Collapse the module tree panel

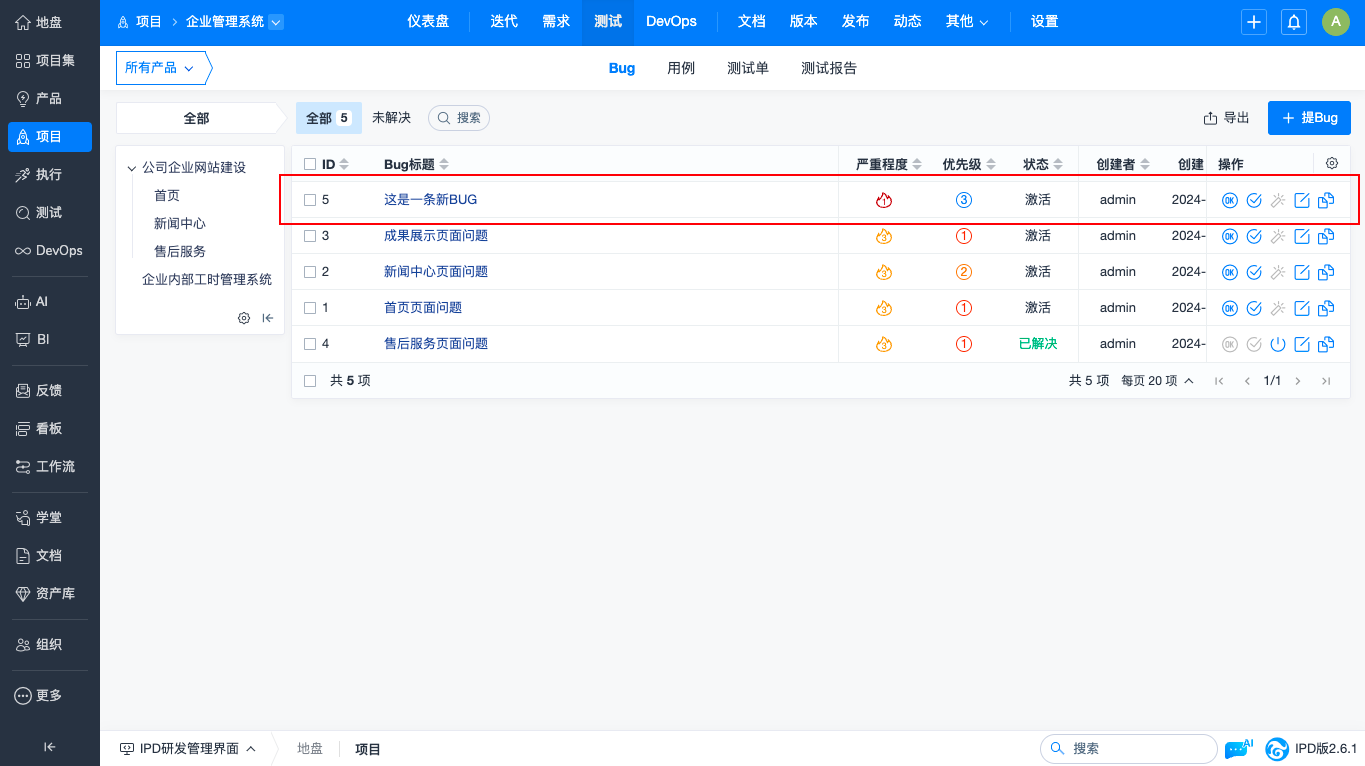click(x=268, y=318)
